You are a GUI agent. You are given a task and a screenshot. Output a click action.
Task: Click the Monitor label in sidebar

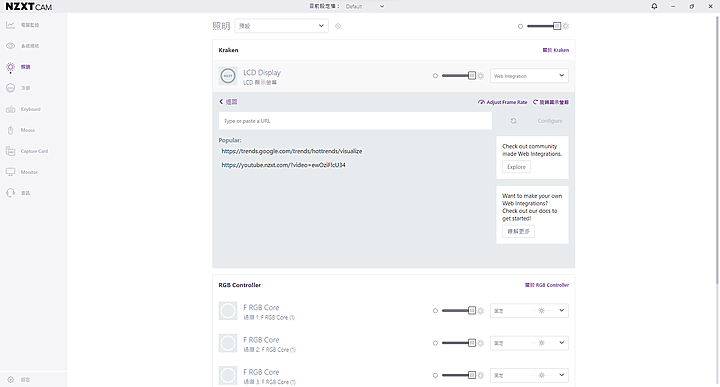[x=29, y=172]
